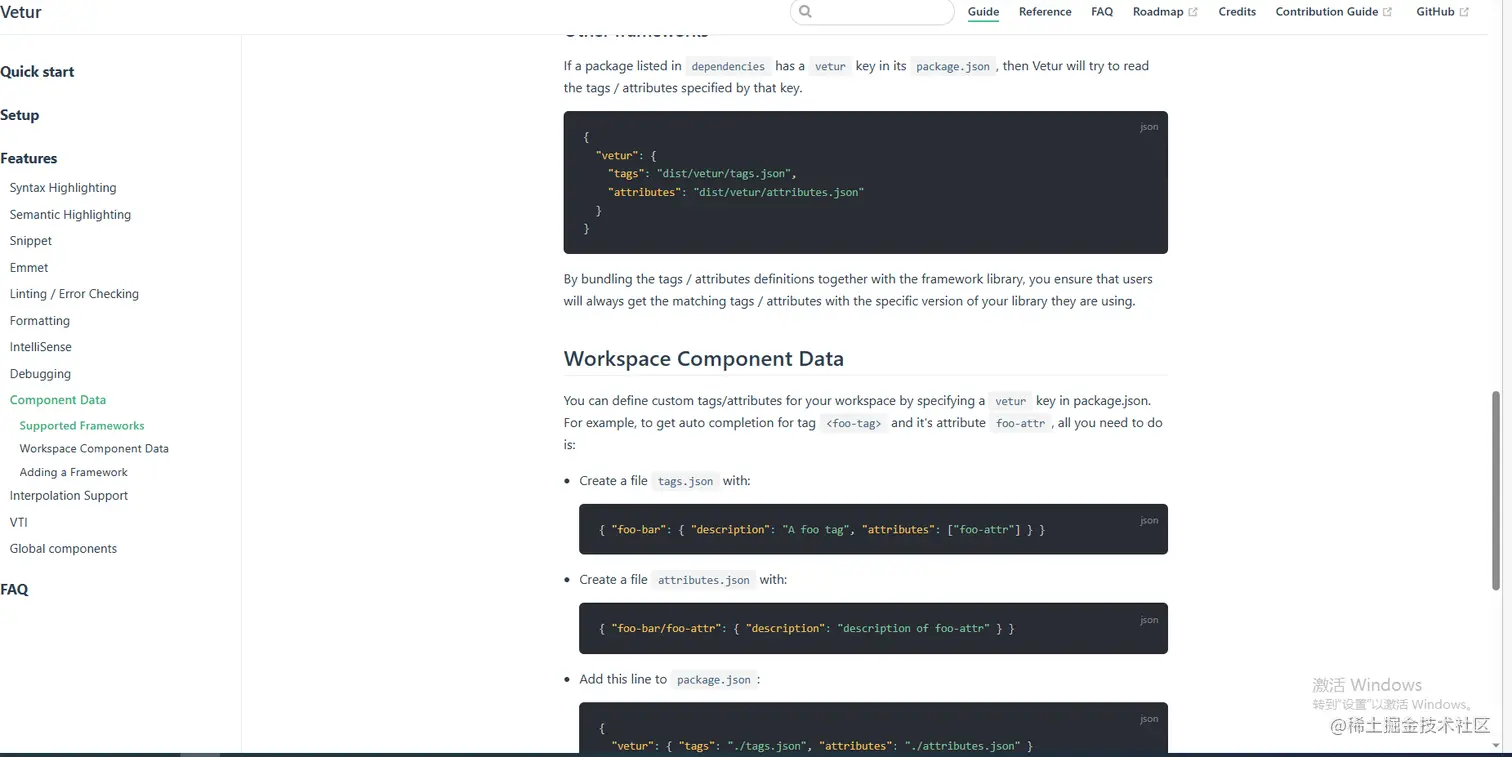
Task: Open Syntax Highlighting page
Action: [x=63, y=188]
